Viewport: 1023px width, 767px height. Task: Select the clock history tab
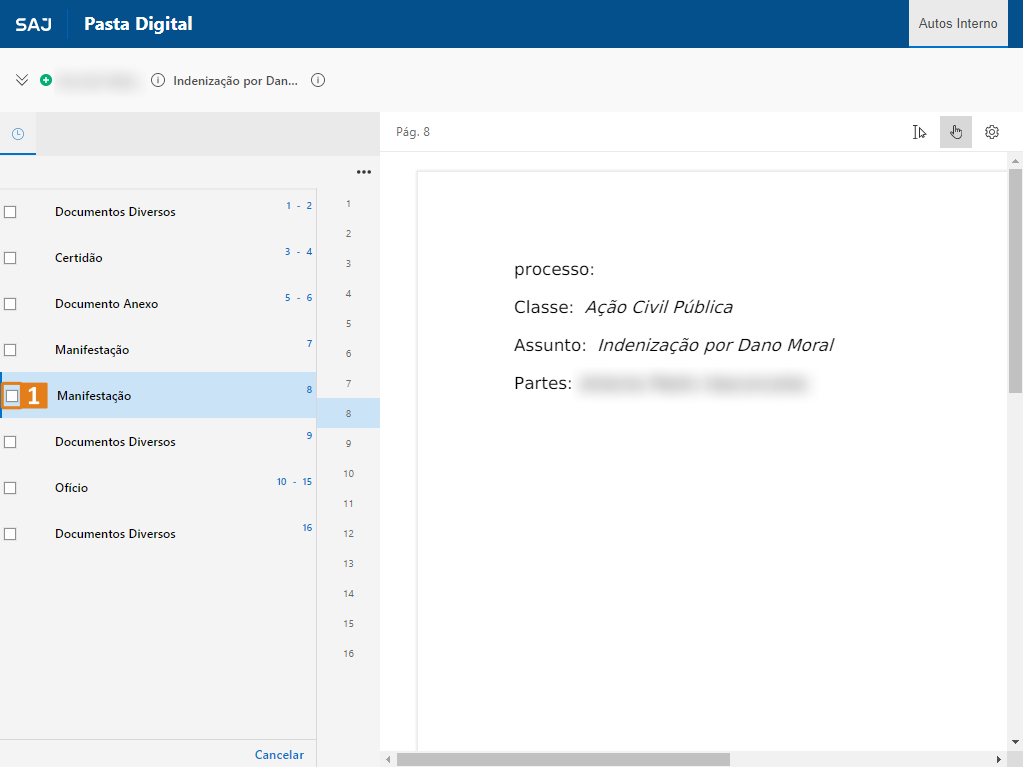click(x=18, y=134)
